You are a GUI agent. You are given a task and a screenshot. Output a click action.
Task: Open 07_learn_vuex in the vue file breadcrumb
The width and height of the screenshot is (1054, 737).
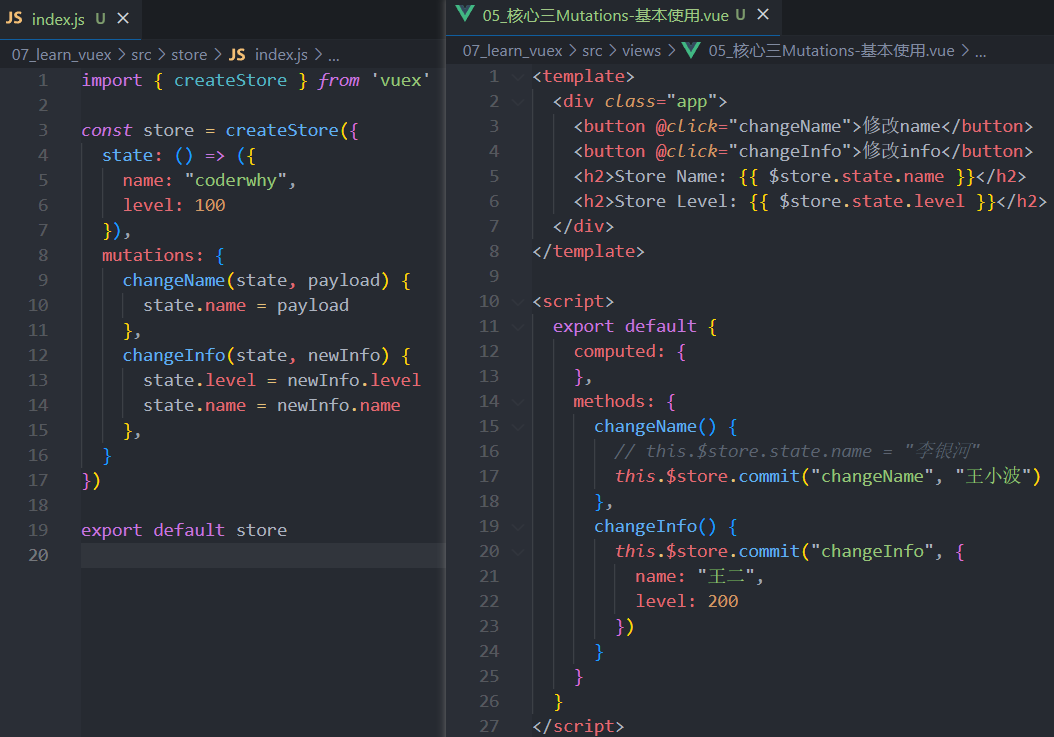tap(512, 50)
